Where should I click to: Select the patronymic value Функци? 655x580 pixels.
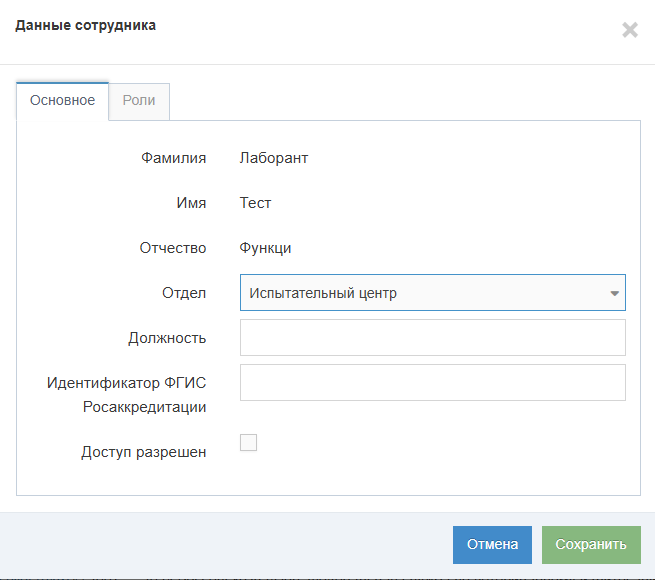(x=265, y=248)
